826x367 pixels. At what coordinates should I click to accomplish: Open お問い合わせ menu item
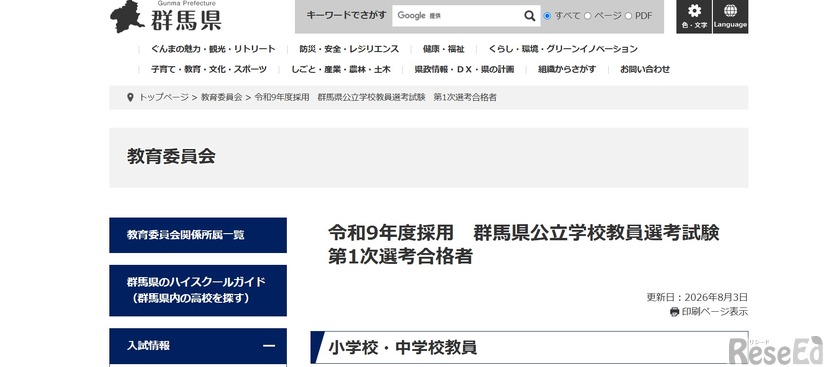coord(645,69)
